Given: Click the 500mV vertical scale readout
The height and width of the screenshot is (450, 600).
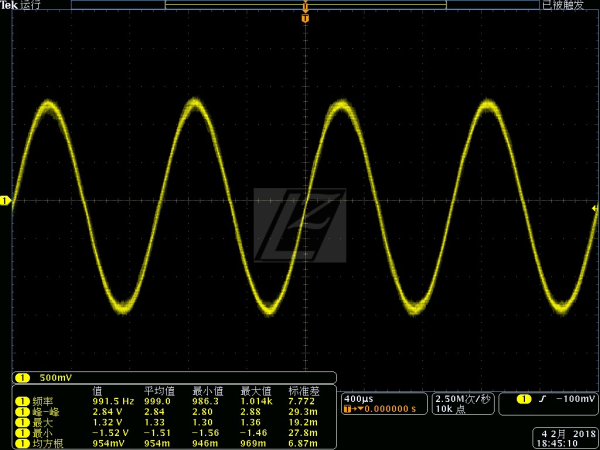Looking at the screenshot, I should pyautogui.click(x=56, y=378).
